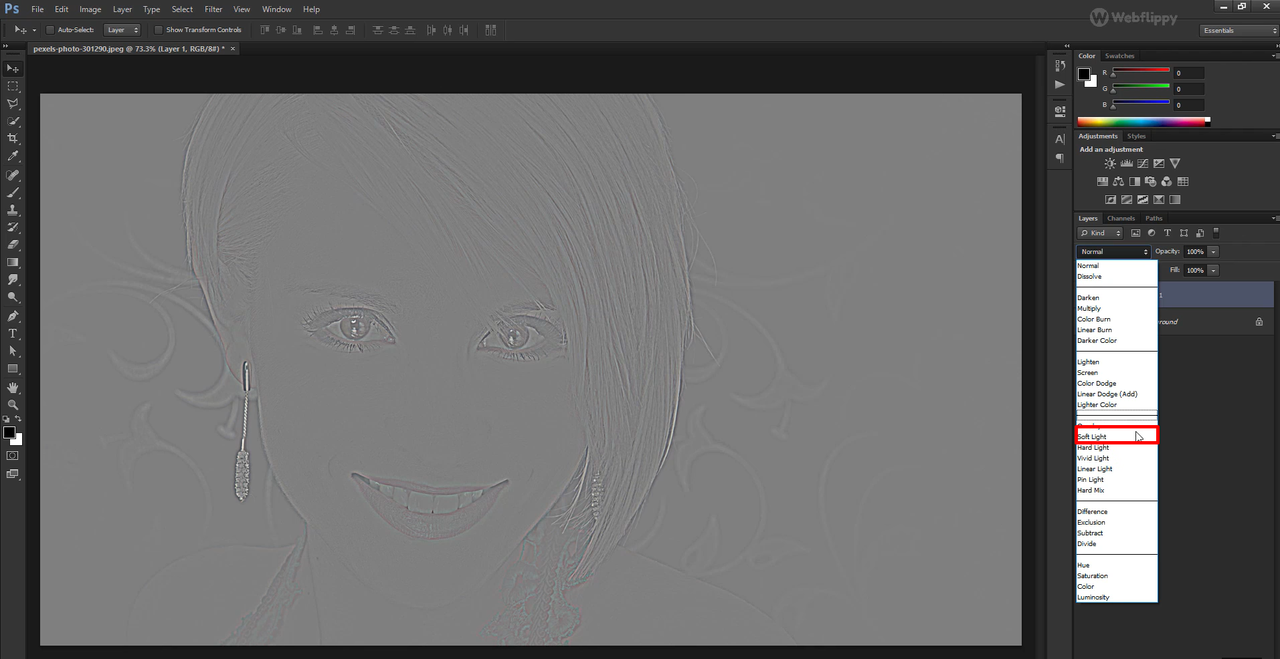The width and height of the screenshot is (1280, 659).
Task: Select the Gradient tool
Action: [x=13, y=262]
